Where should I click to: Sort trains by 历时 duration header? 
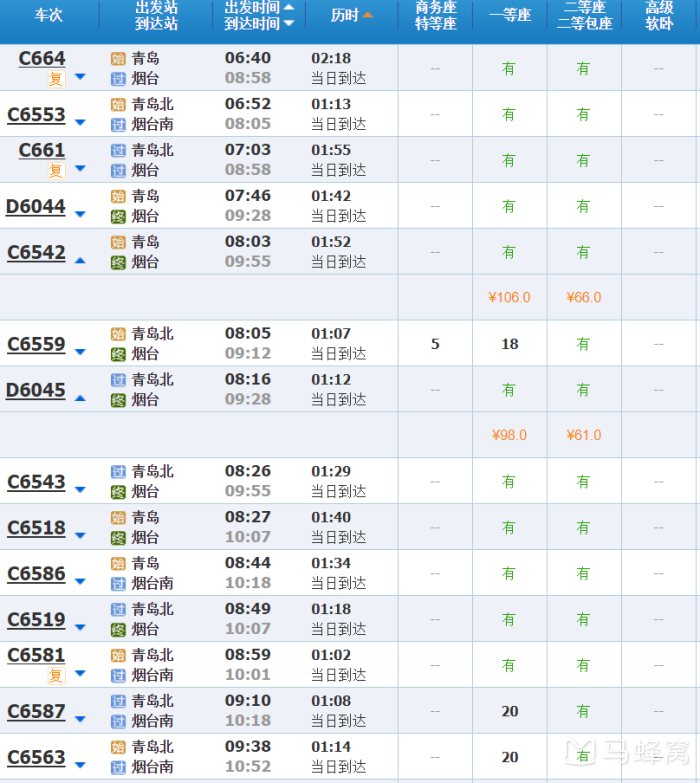(x=351, y=15)
